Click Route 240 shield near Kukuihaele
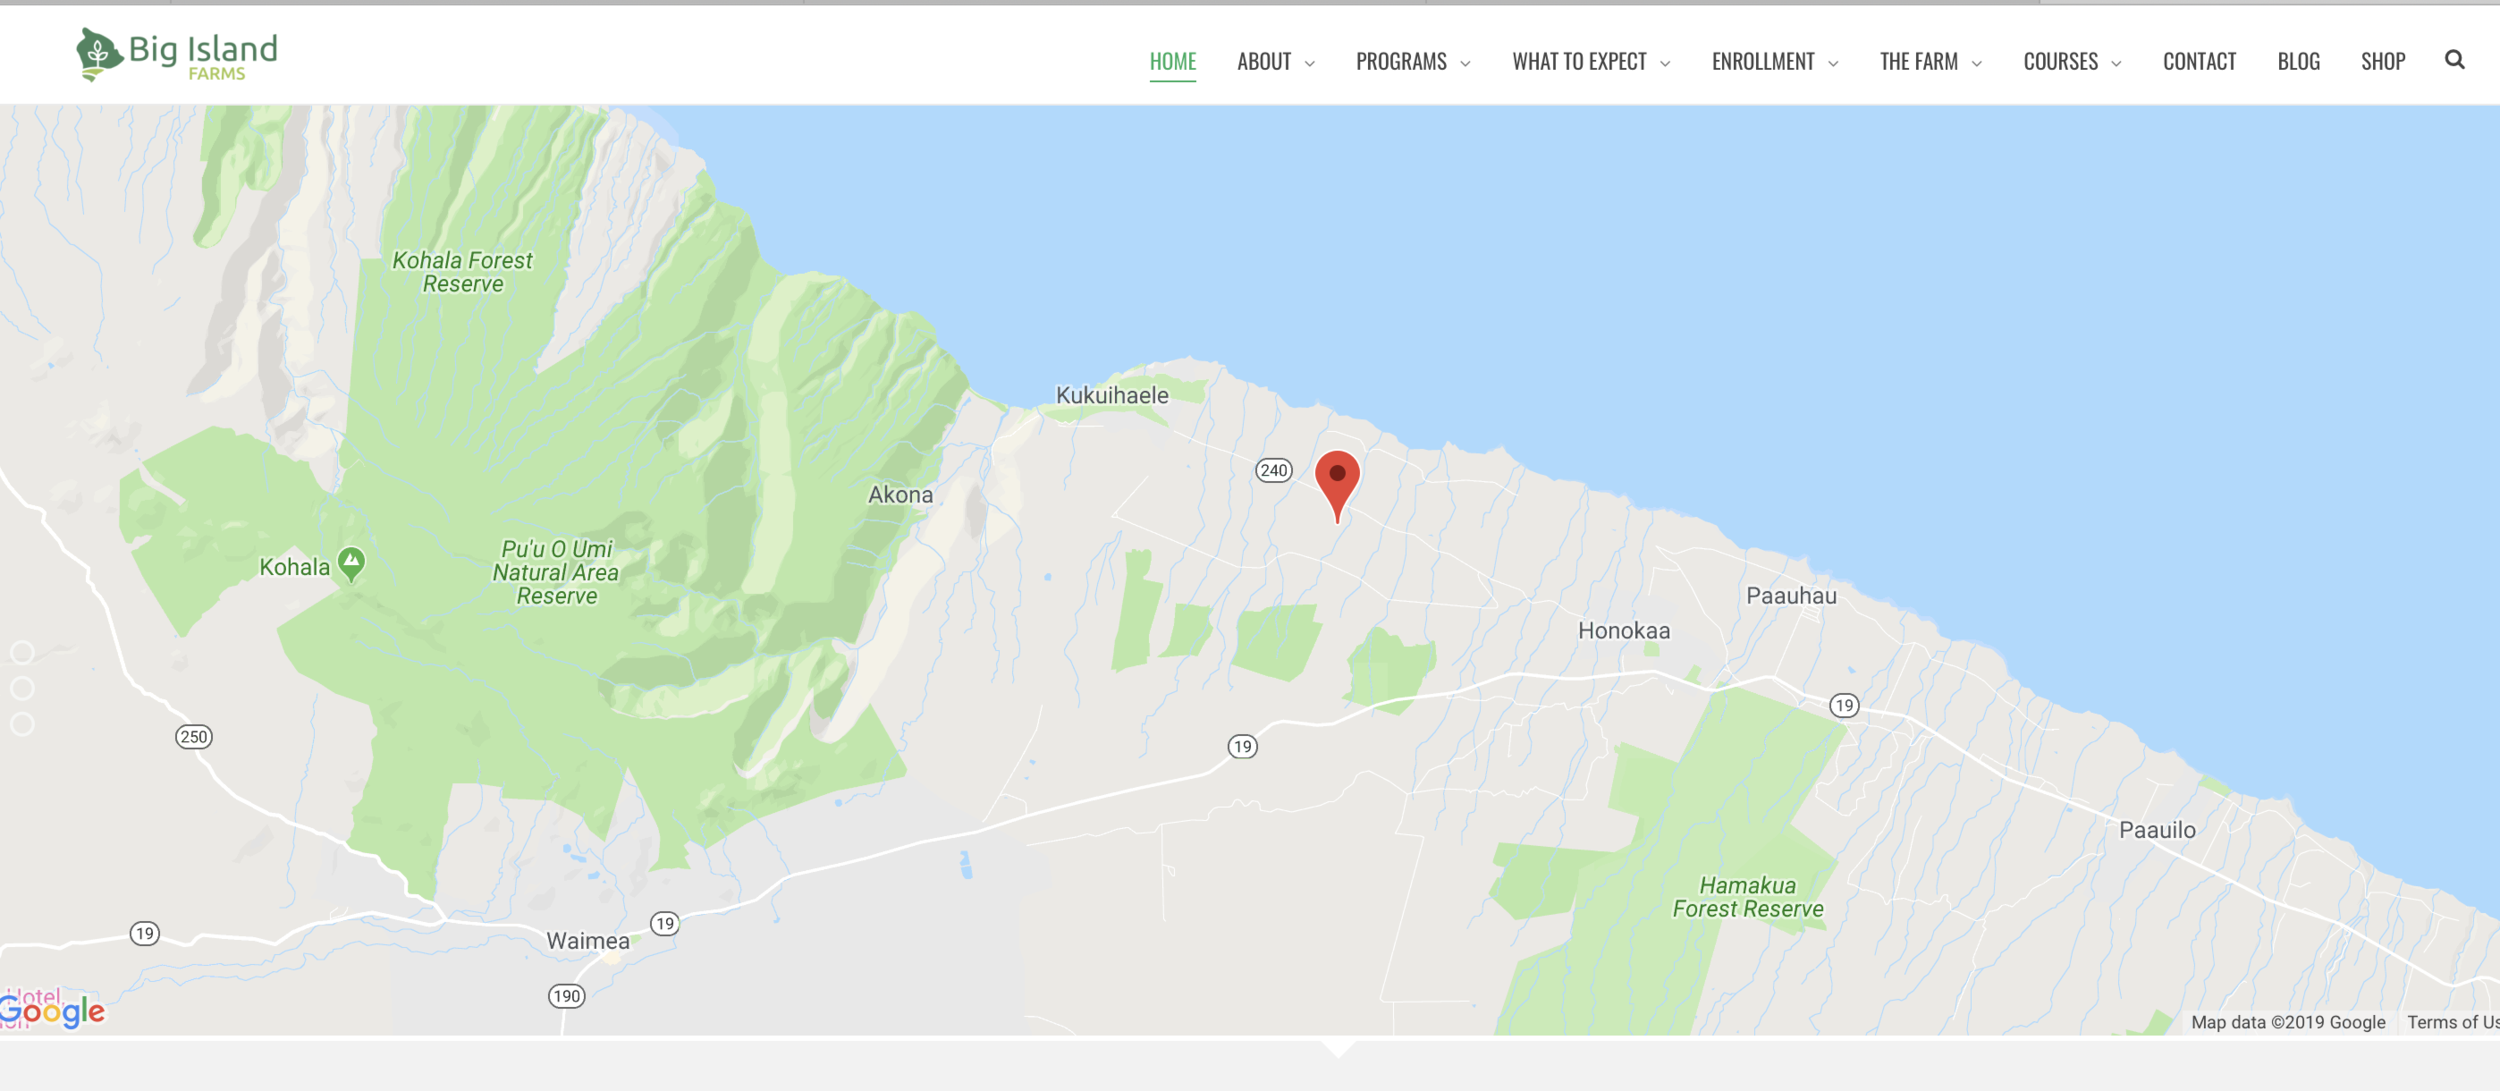The height and width of the screenshot is (1091, 2500). (1273, 470)
